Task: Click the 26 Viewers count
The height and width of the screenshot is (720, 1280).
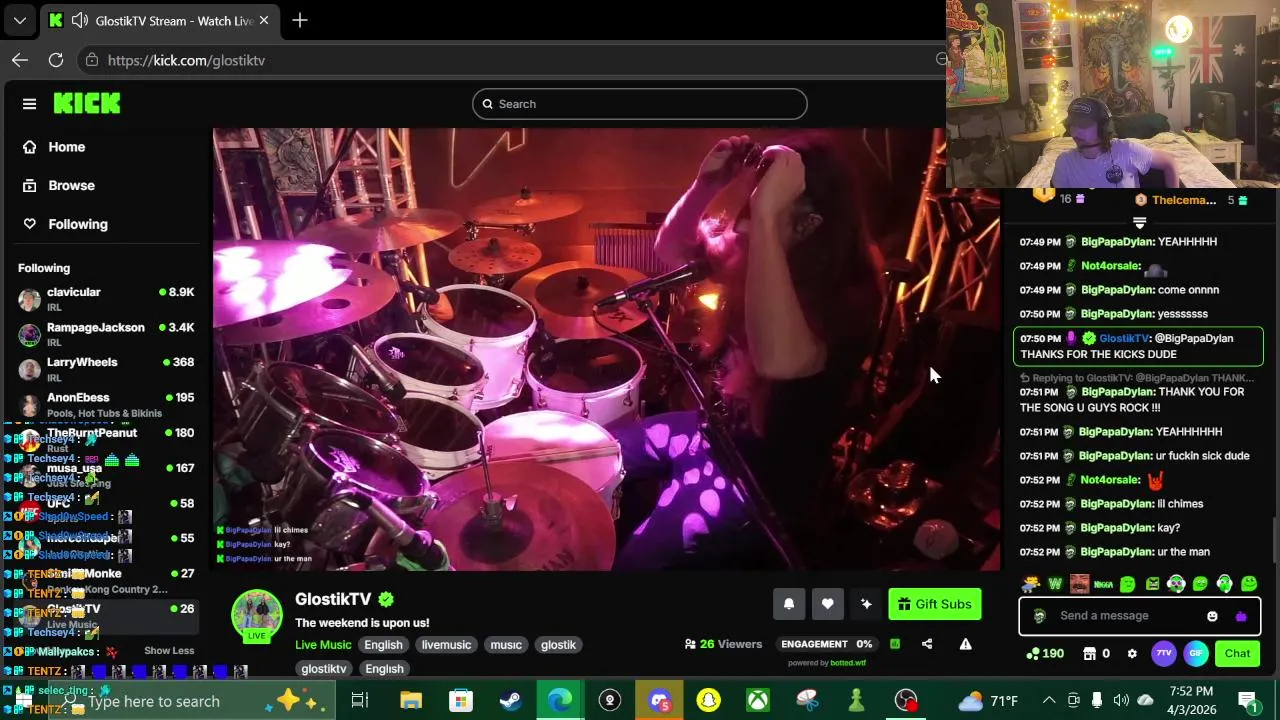Action: (723, 644)
